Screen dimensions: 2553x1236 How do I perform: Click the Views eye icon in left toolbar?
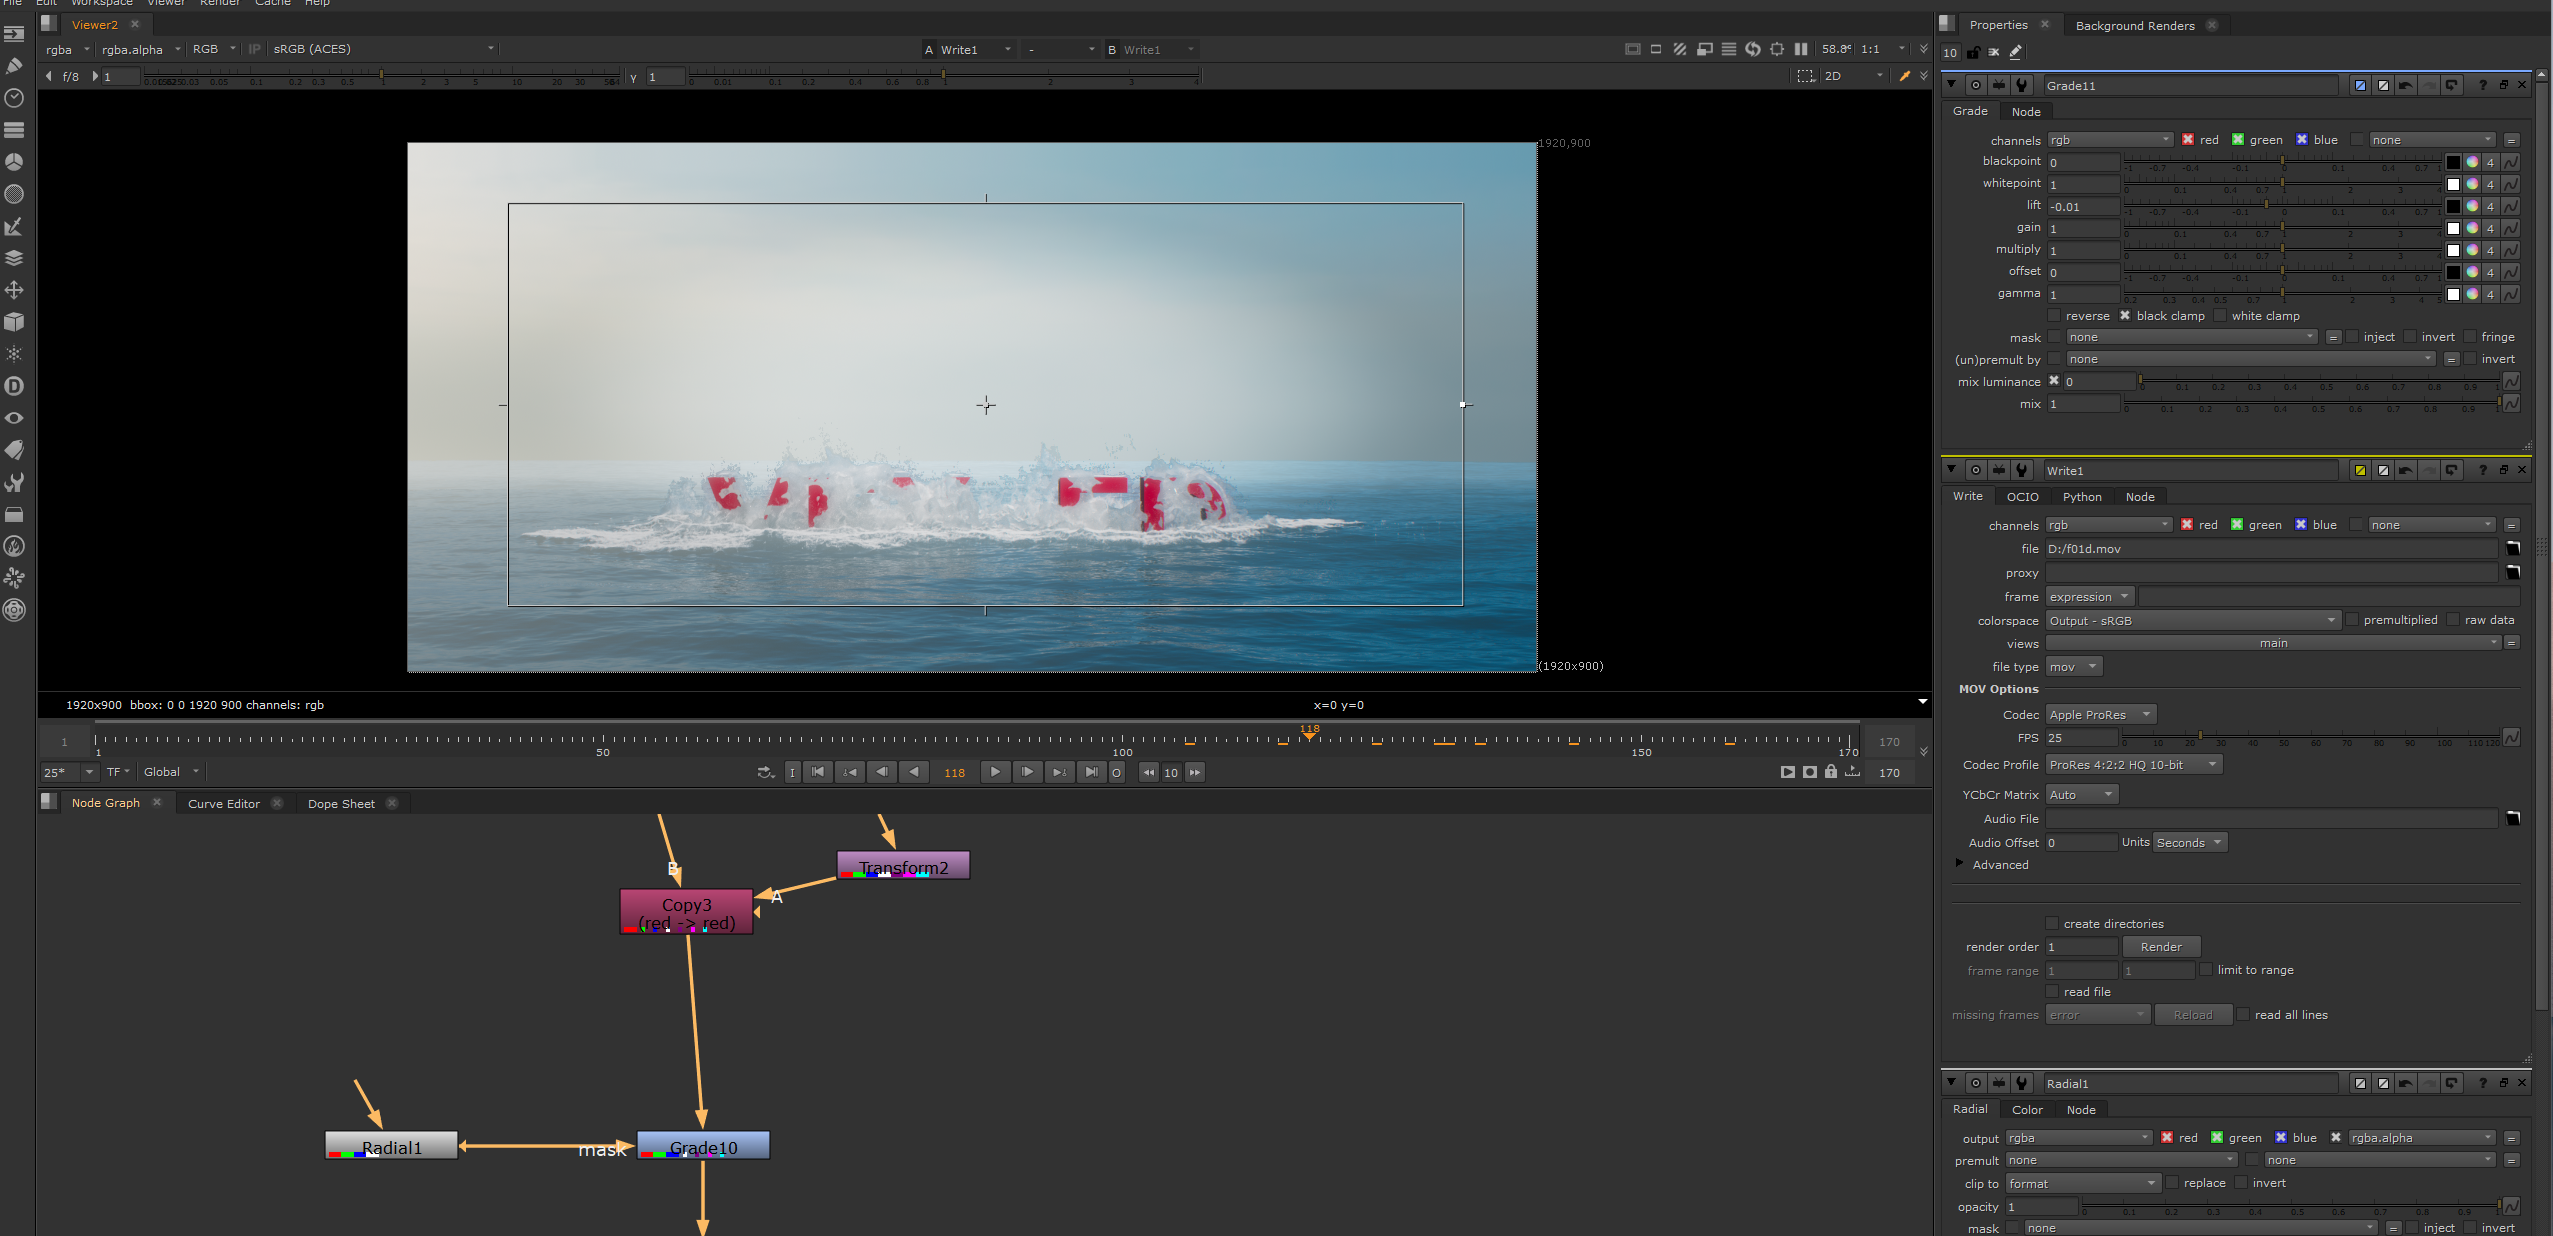click(15, 417)
